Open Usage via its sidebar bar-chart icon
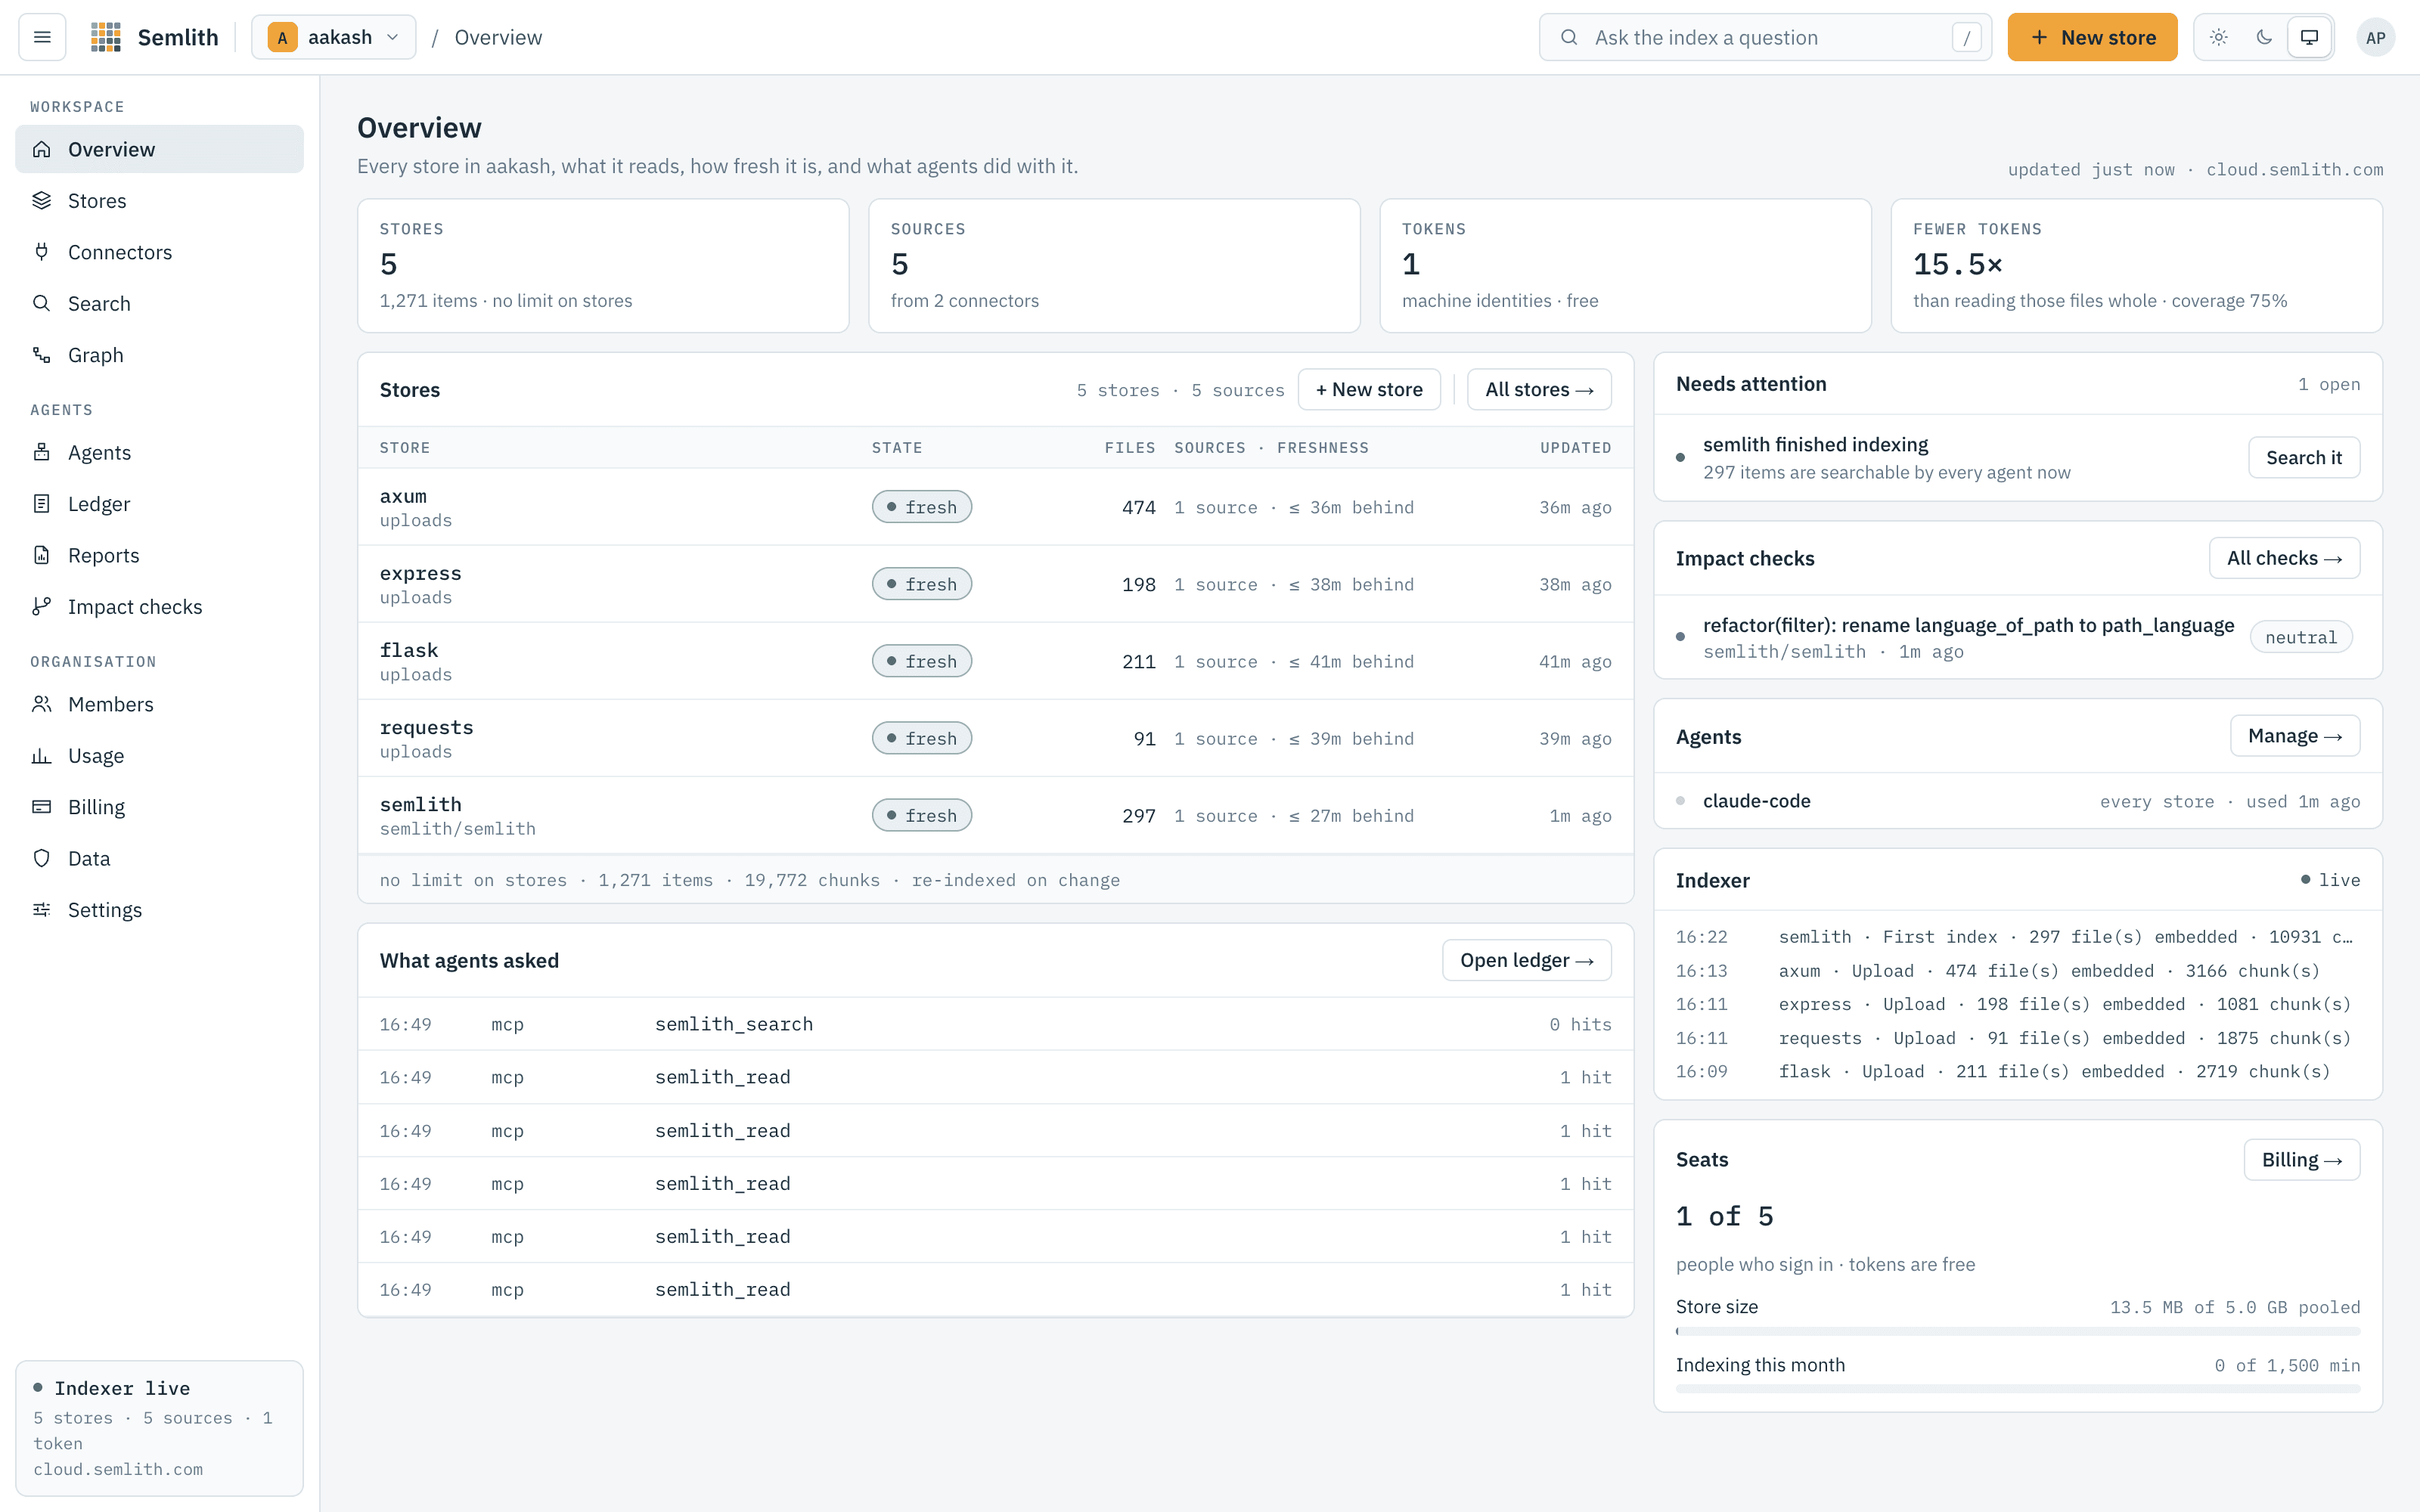This screenshot has height=1512, width=2420. 41,755
